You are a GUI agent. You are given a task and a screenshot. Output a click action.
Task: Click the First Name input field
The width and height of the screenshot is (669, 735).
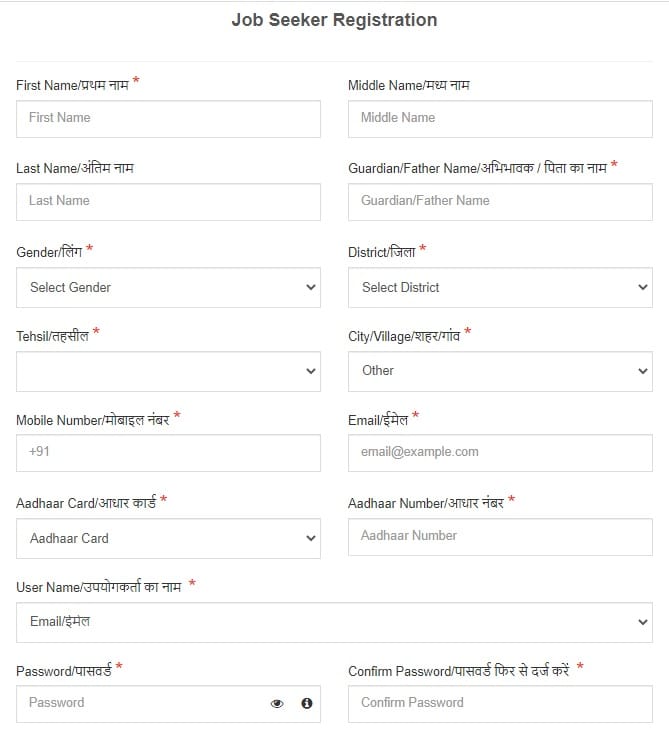(x=168, y=118)
